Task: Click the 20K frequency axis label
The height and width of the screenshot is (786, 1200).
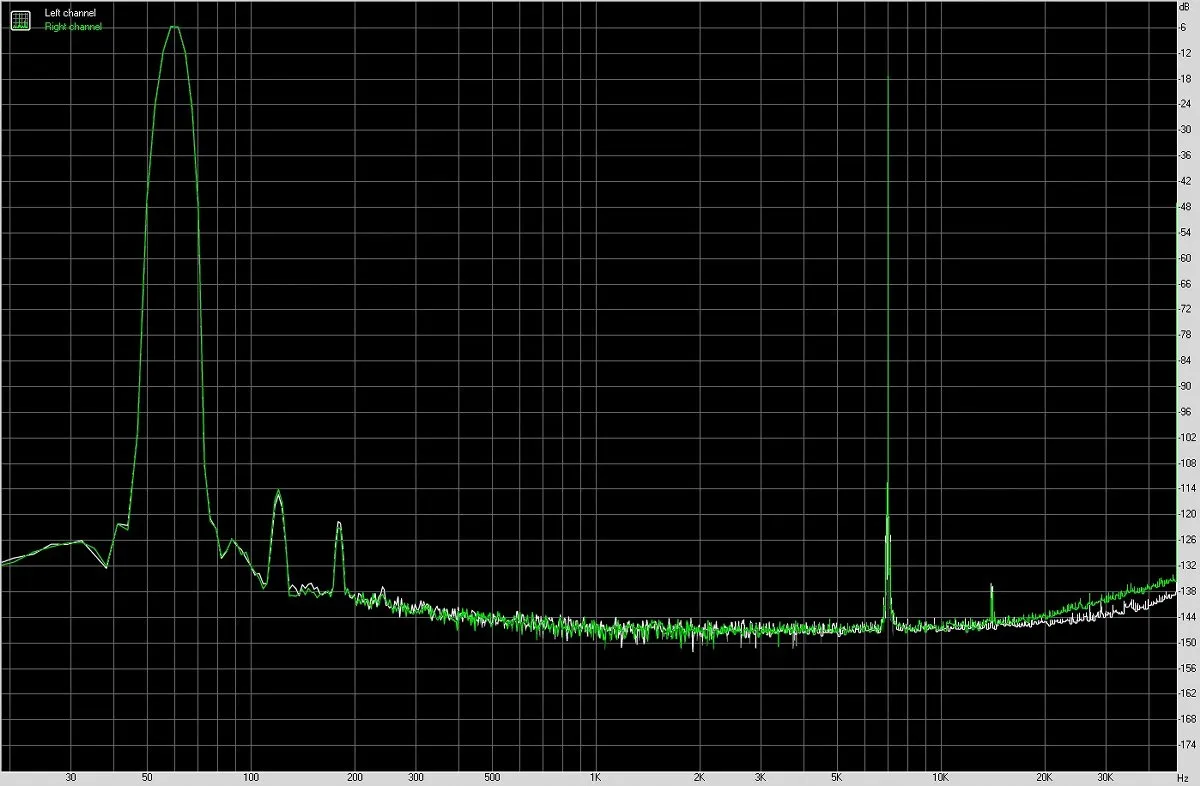Action: tap(1044, 776)
